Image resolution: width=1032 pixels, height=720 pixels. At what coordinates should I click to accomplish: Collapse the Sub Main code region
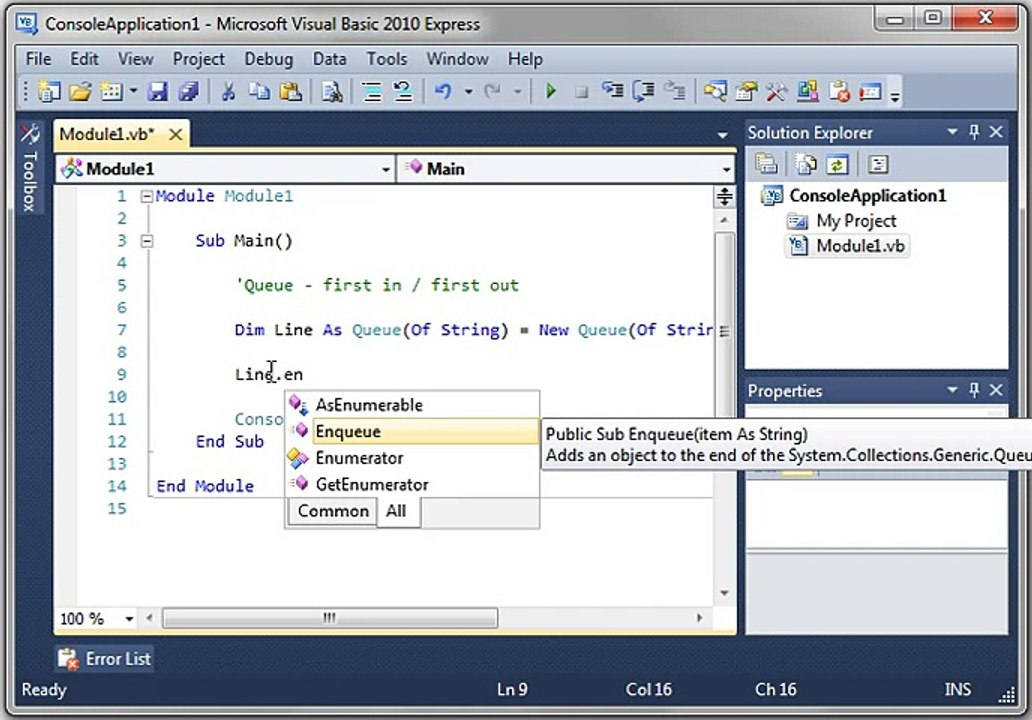point(147,241)
